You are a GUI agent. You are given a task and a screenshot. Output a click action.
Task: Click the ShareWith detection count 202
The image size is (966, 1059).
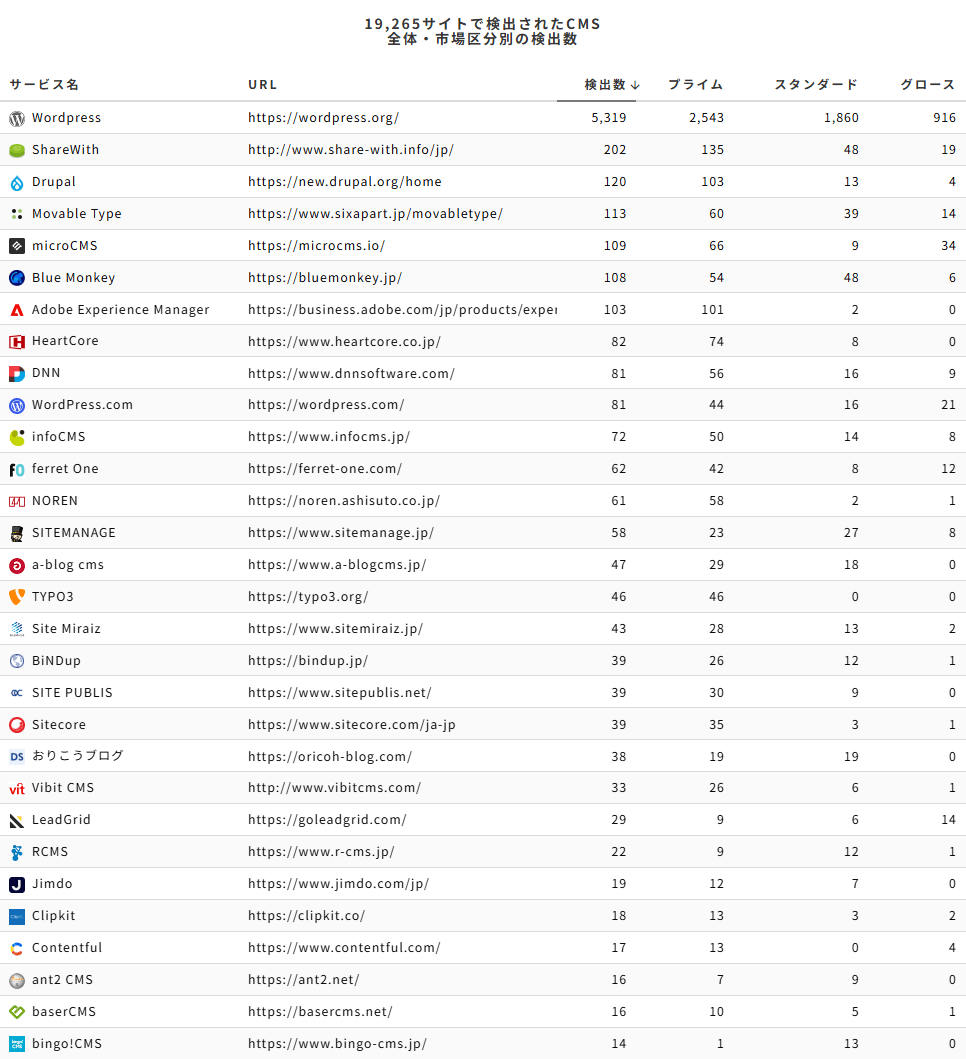point(615,150)
